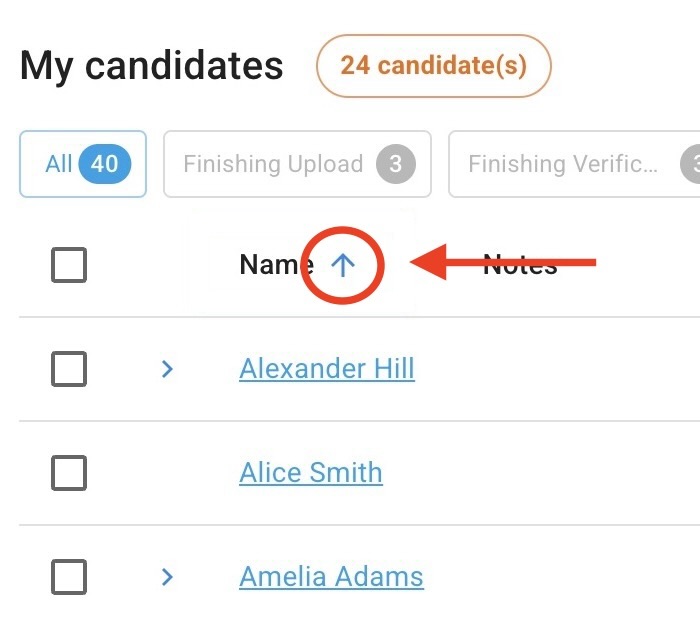Tick the checkbox beside Alice Smith
700x620 pixels.
(69, 473)
